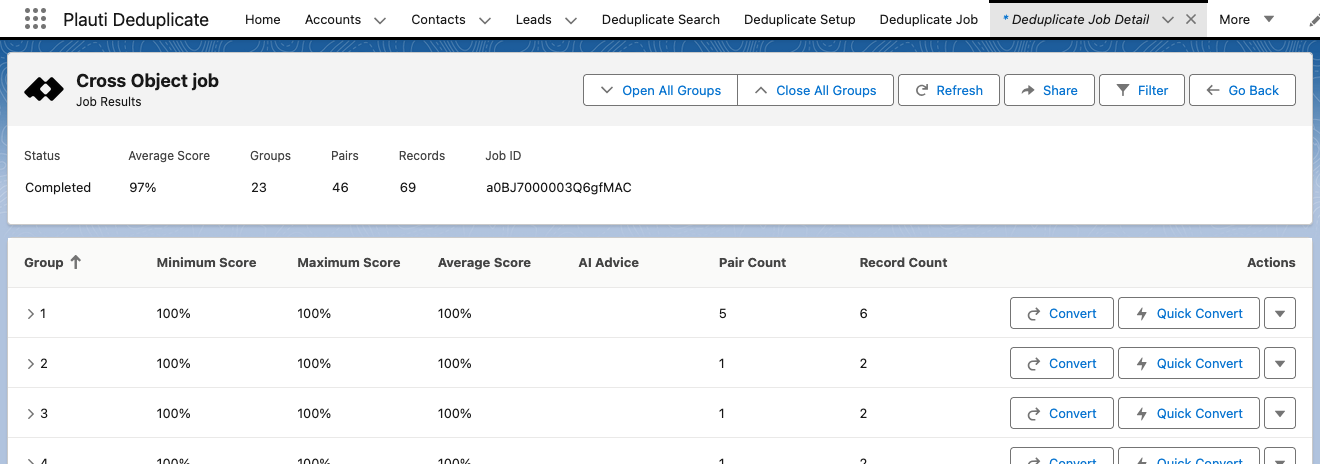Open the App Launcher dots grid

tap(35, 19)
